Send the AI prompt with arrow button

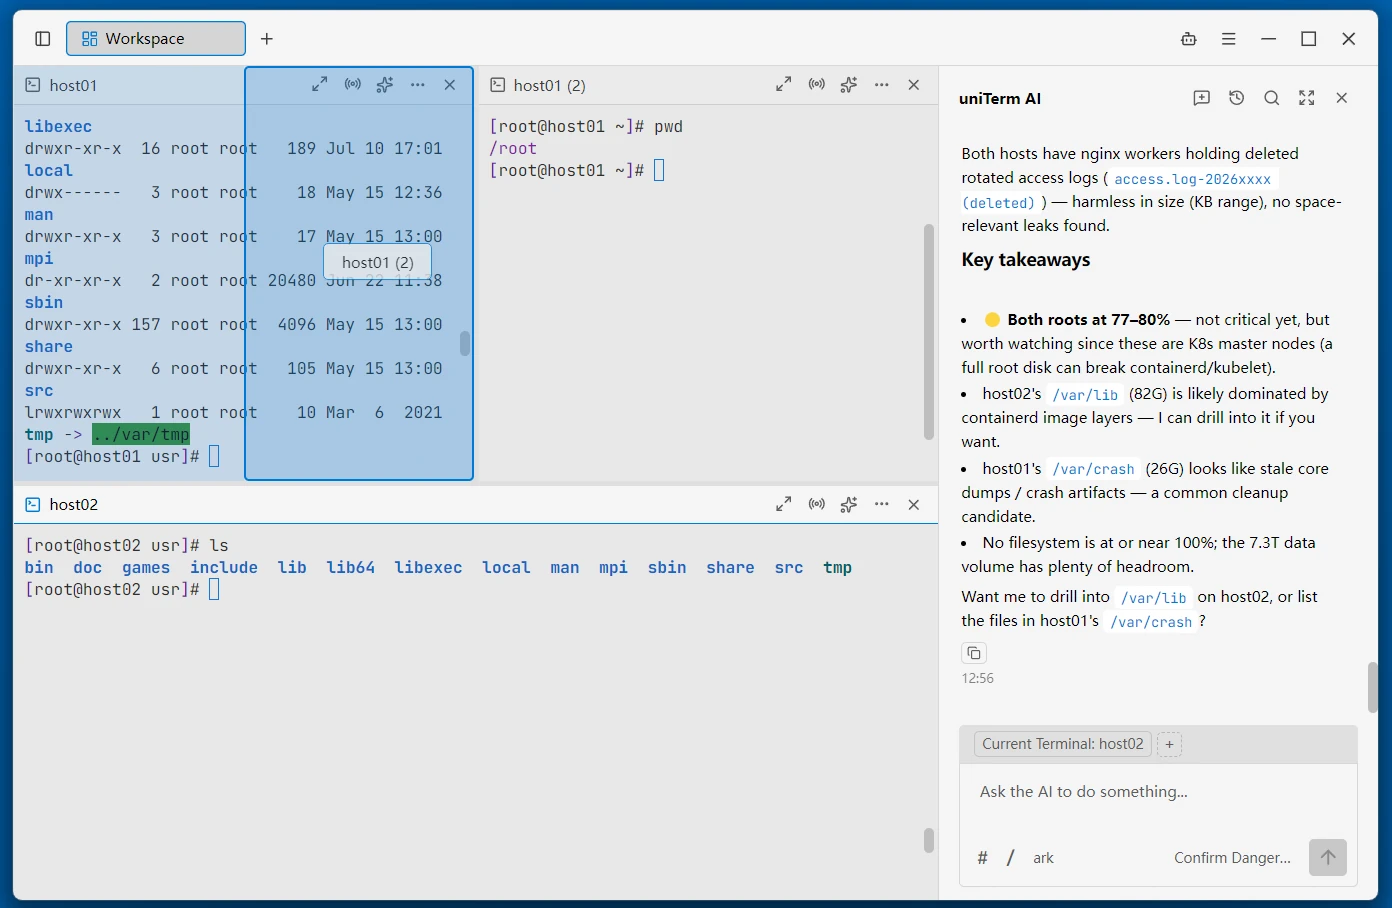[1328, 857]
